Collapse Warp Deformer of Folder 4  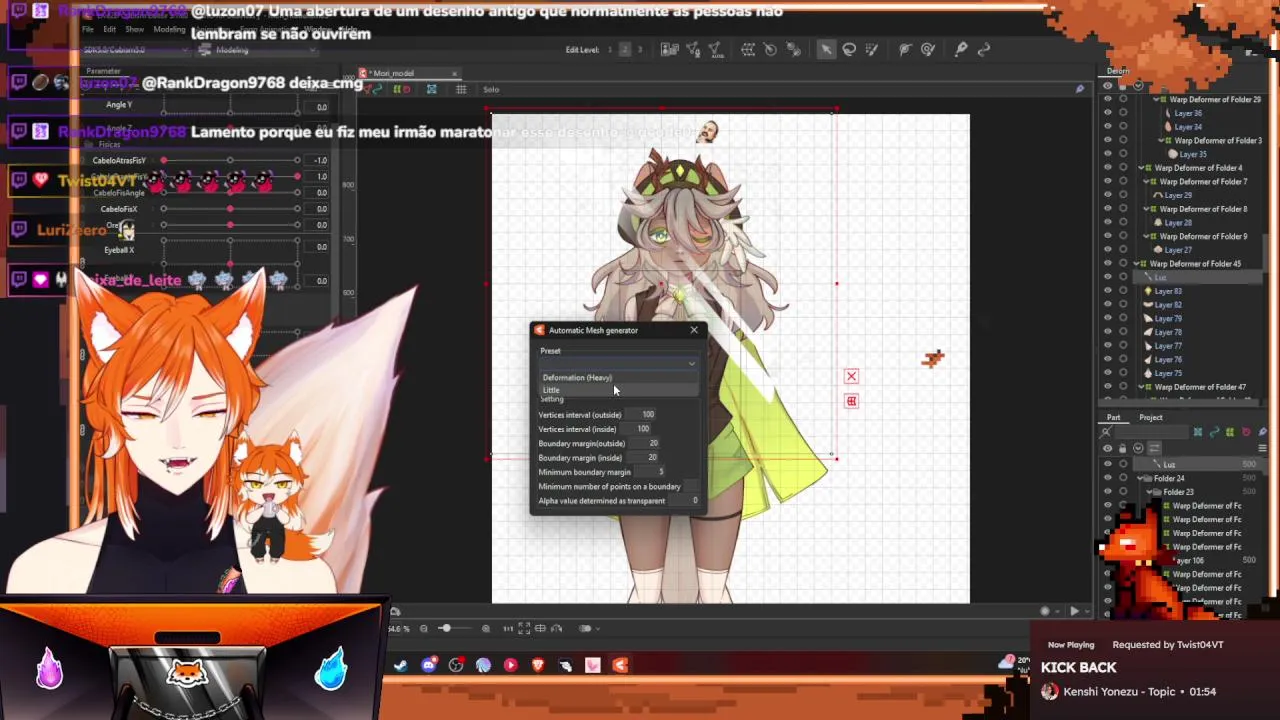click(x=1142, y=168)
